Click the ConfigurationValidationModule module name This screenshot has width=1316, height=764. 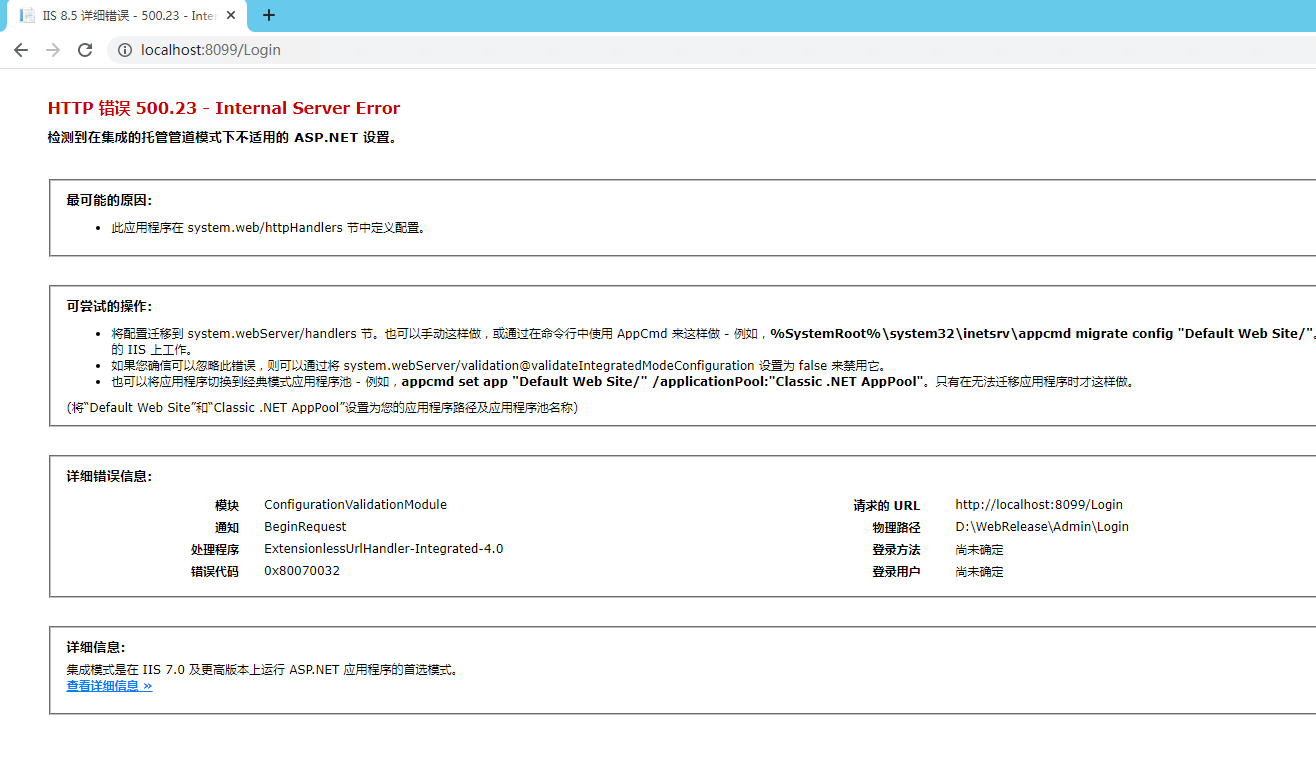355,505
